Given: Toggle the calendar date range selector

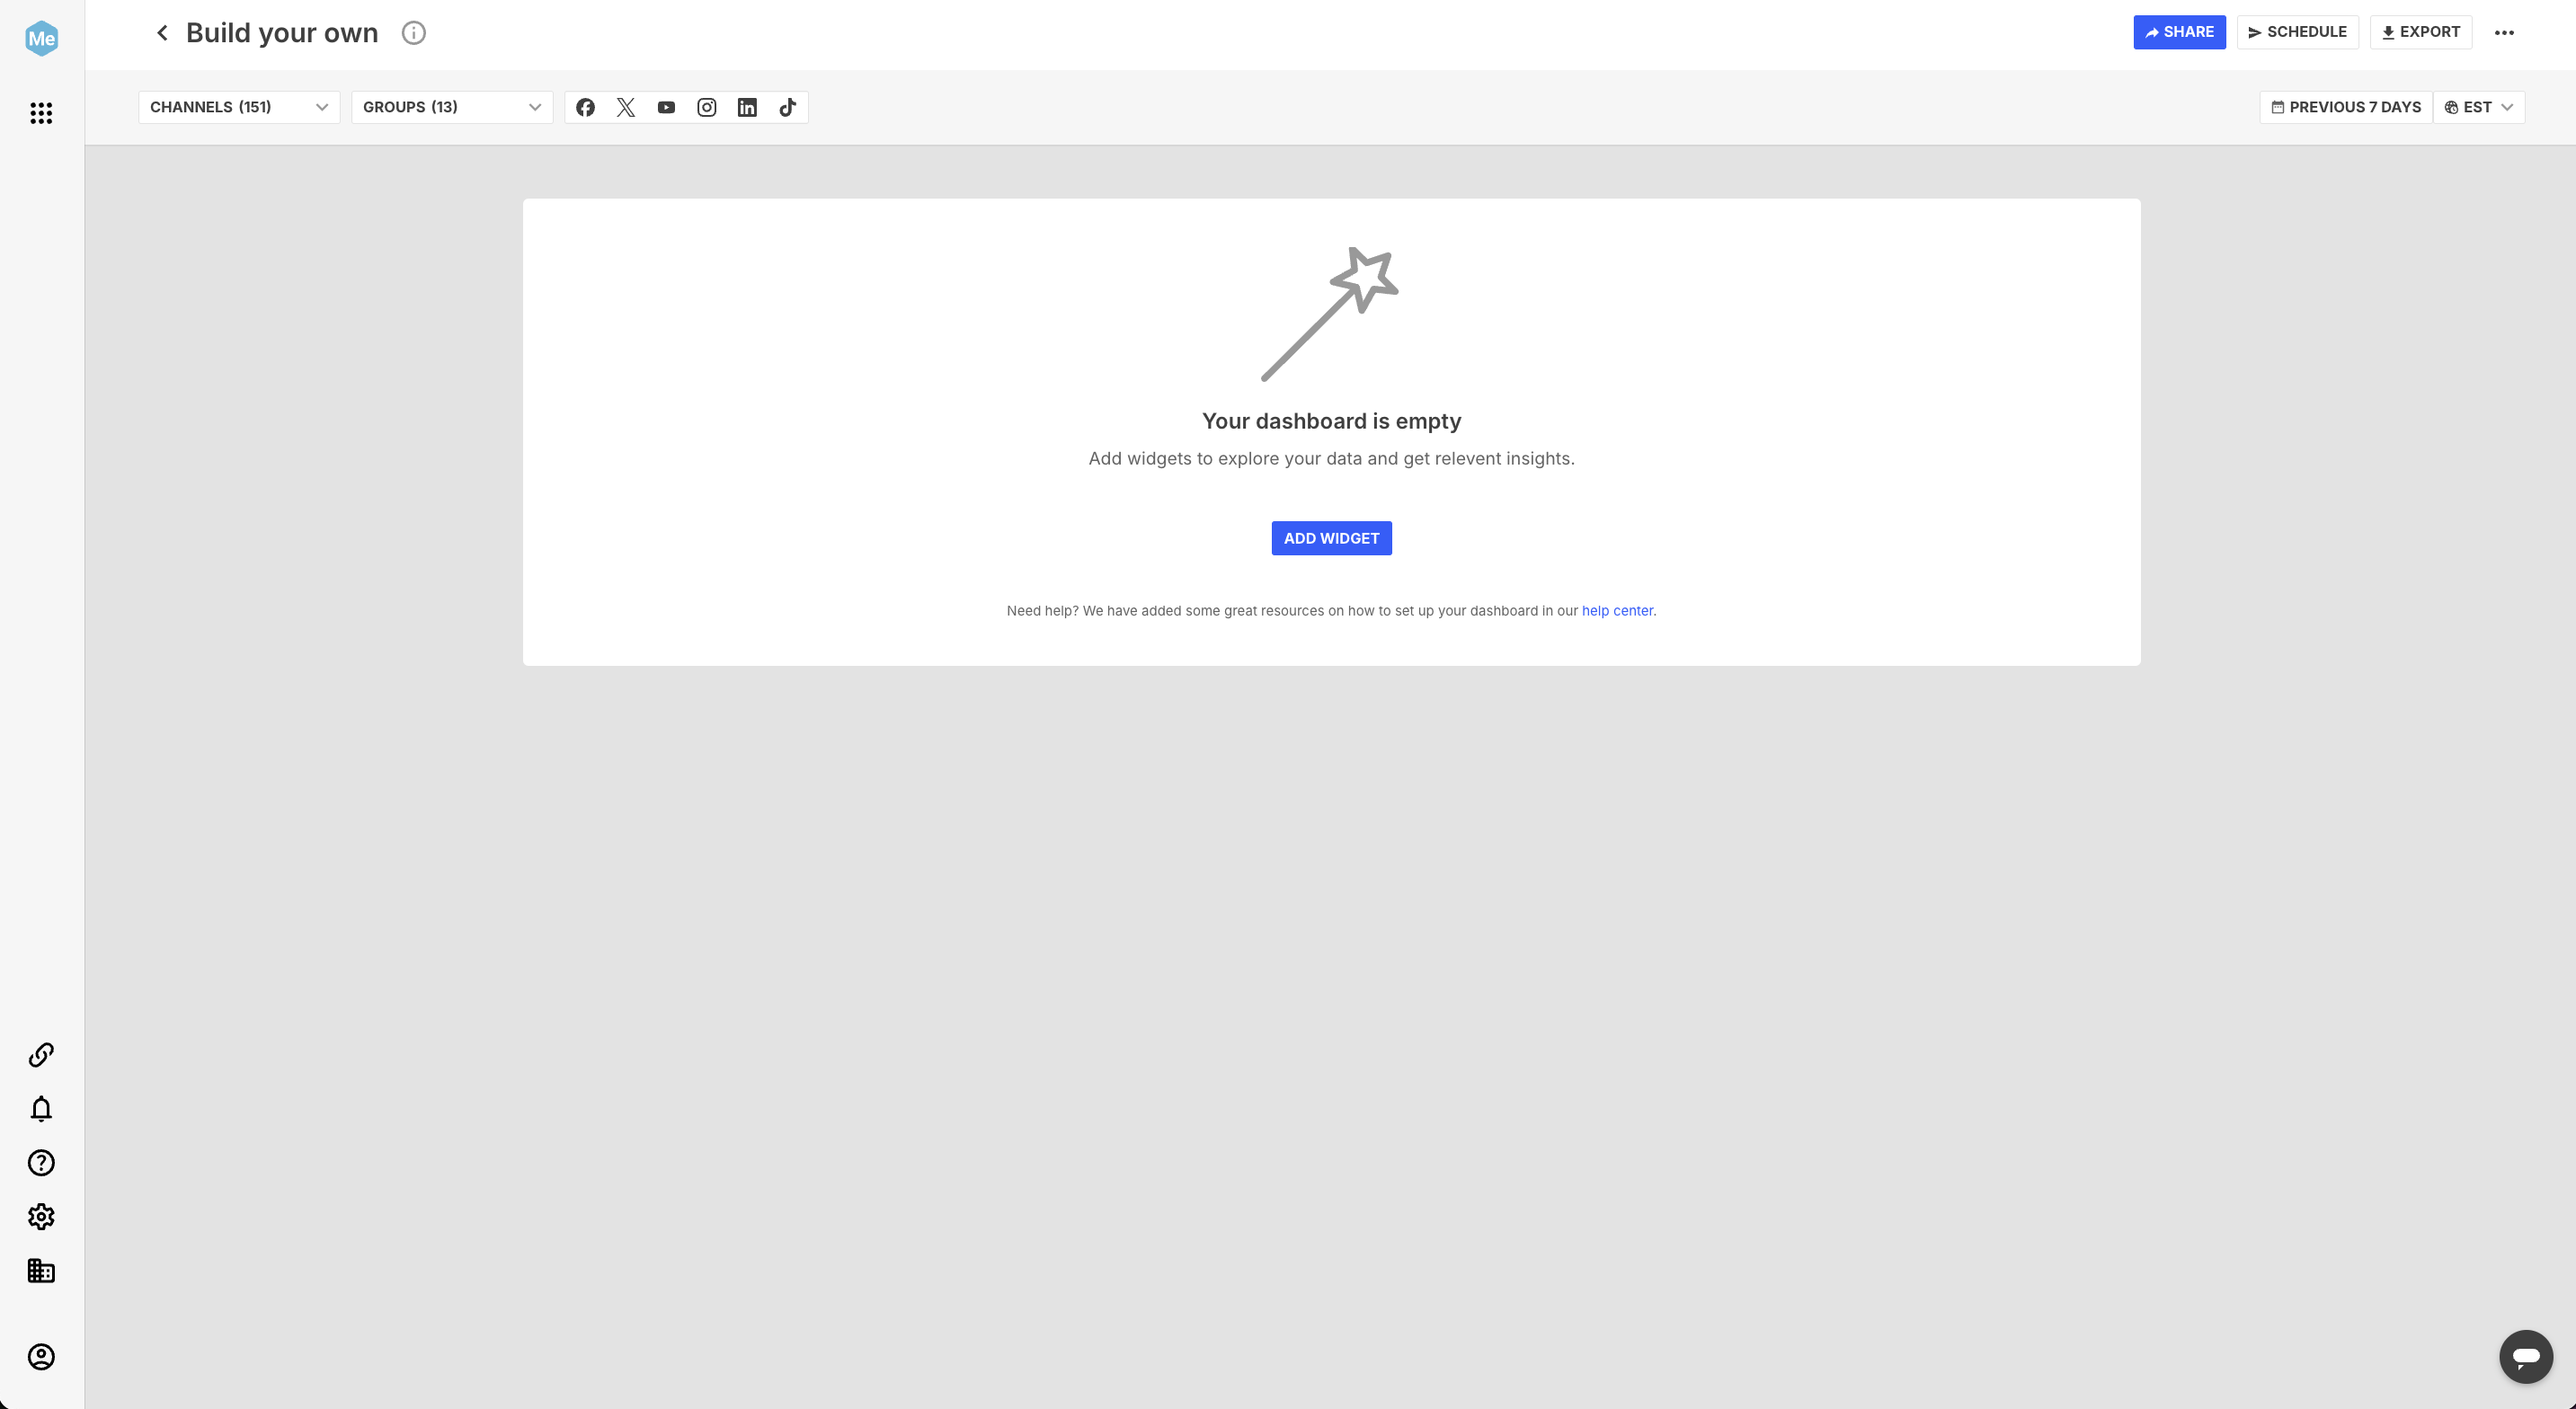Looking at the screenshot, I should (x=2345, y=108).
